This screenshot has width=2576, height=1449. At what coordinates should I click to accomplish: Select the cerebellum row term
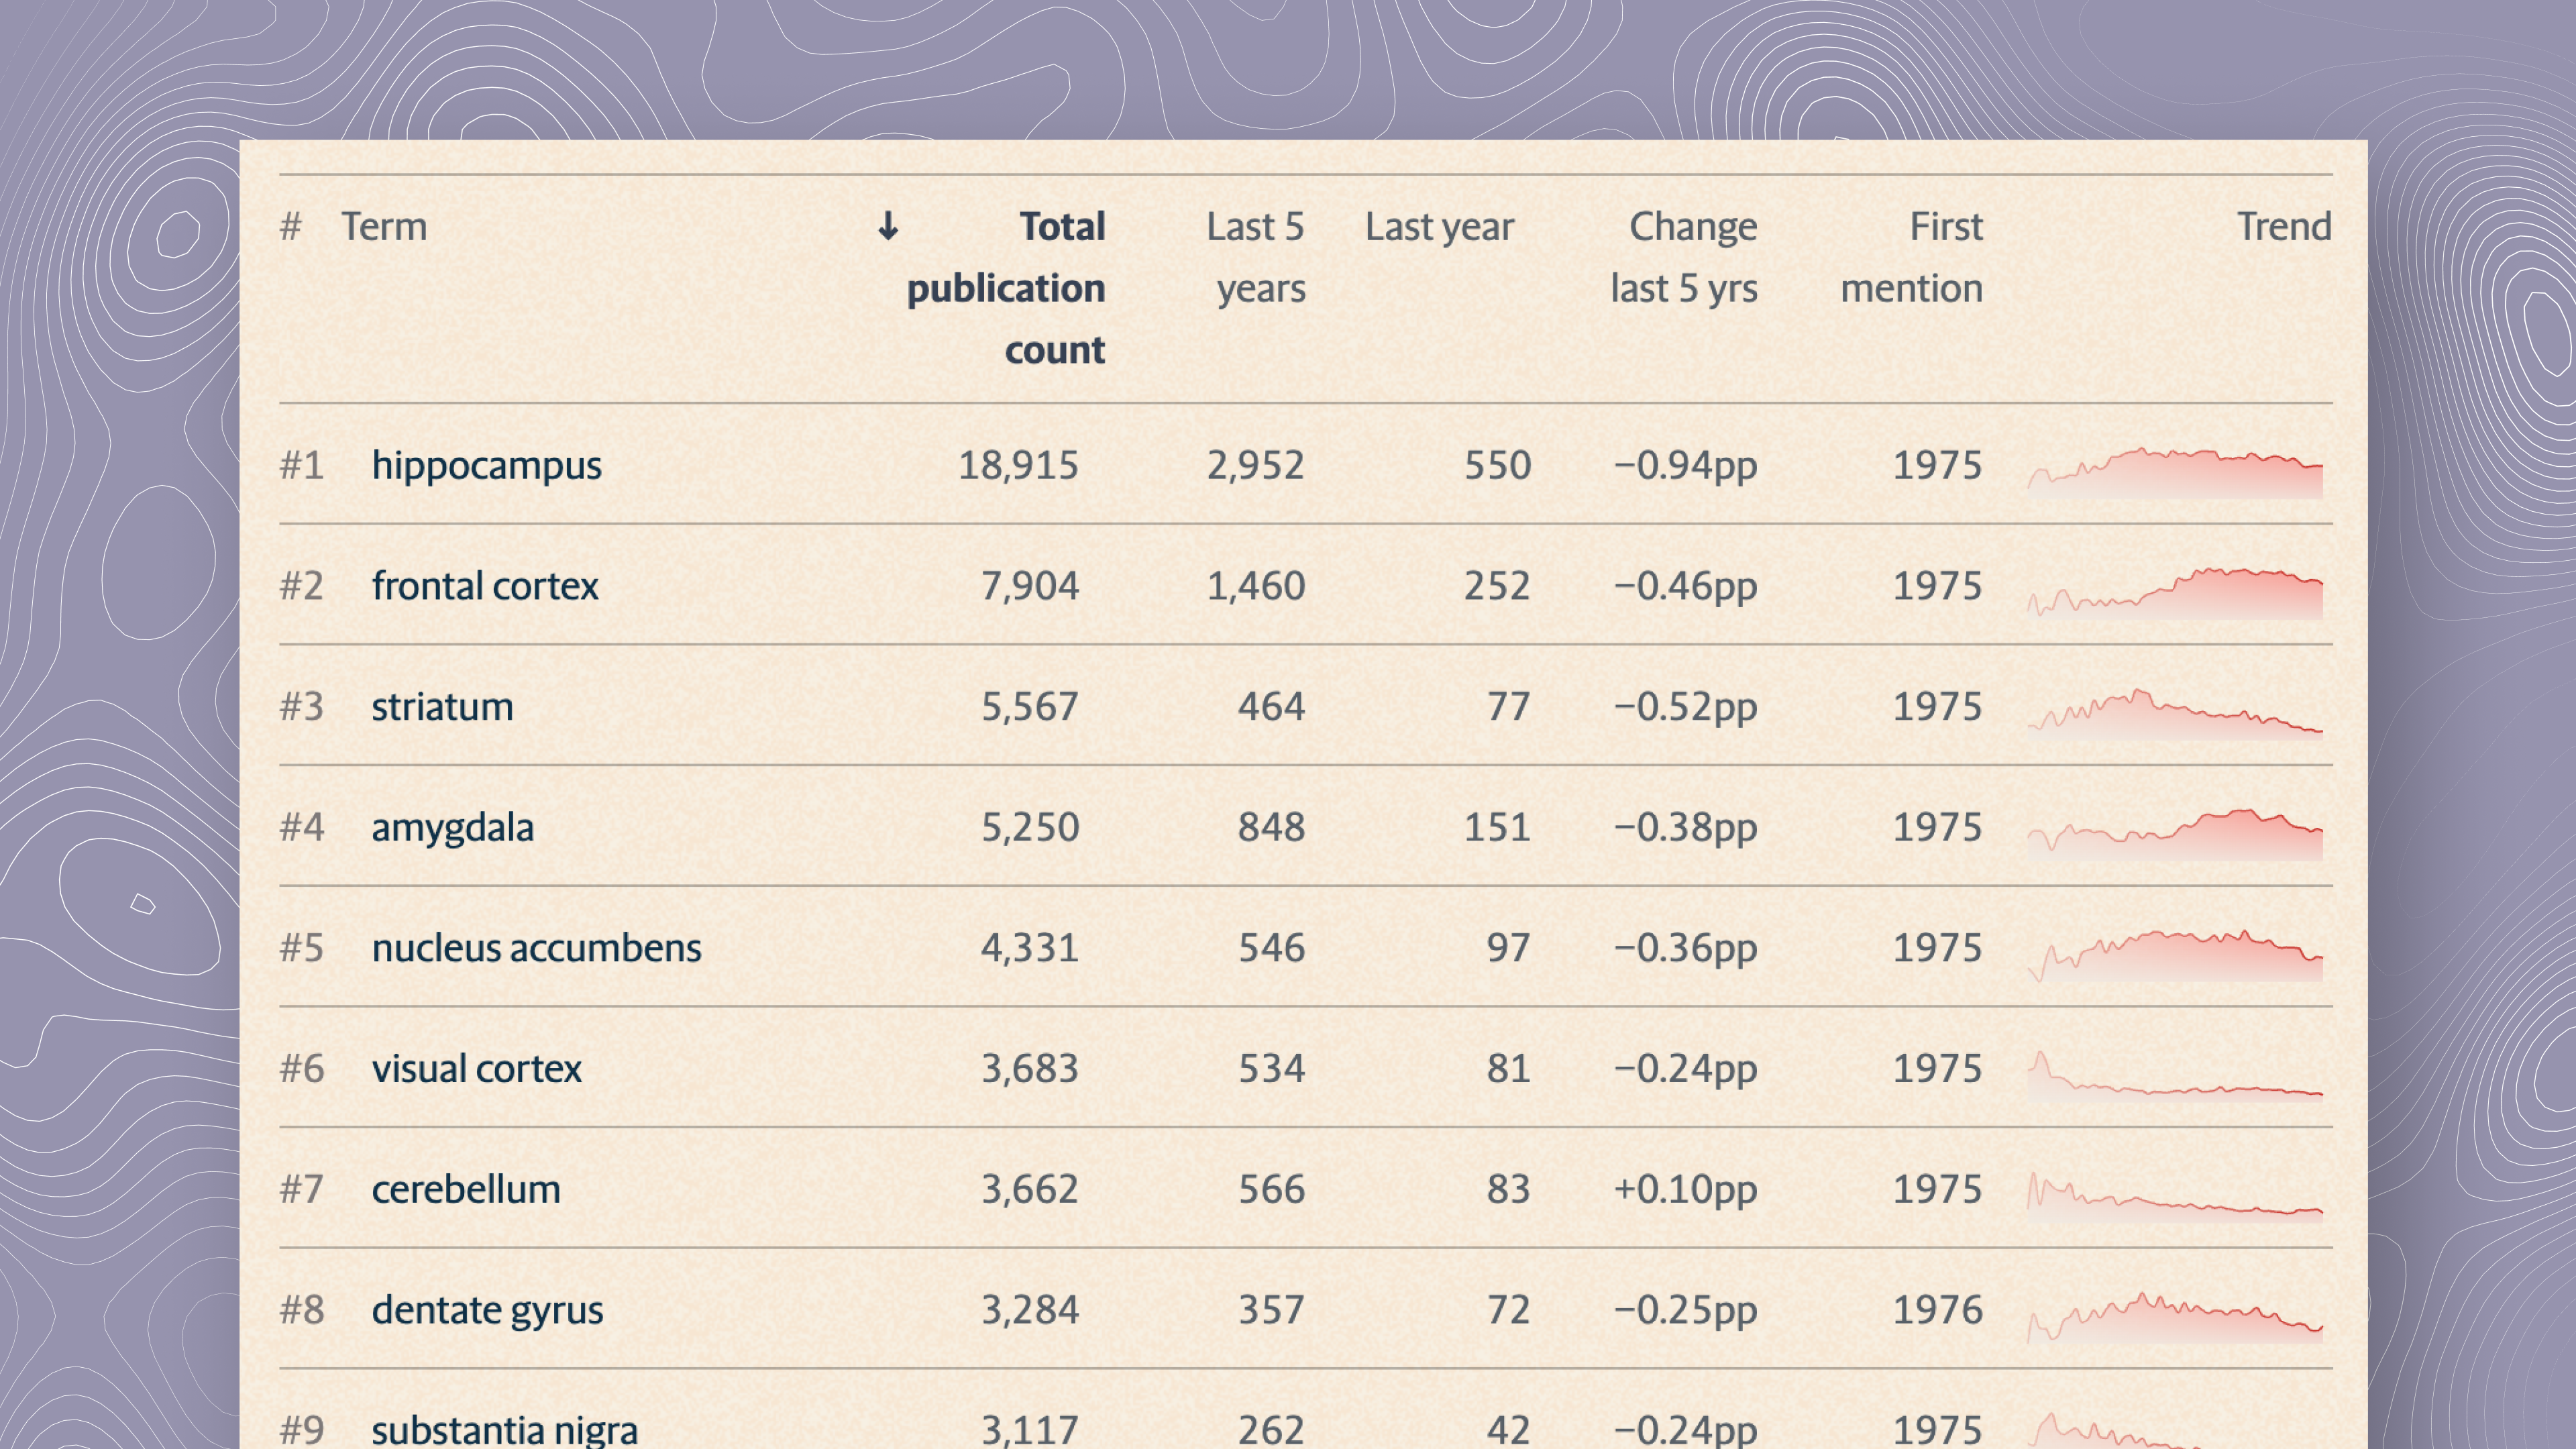point(466,1190)
